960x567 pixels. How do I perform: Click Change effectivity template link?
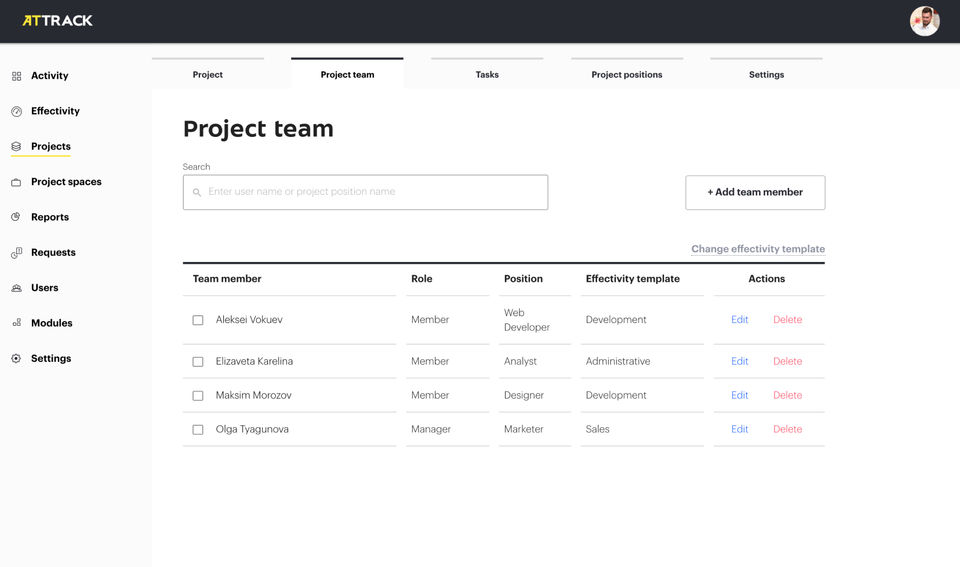tap(758, 249)
